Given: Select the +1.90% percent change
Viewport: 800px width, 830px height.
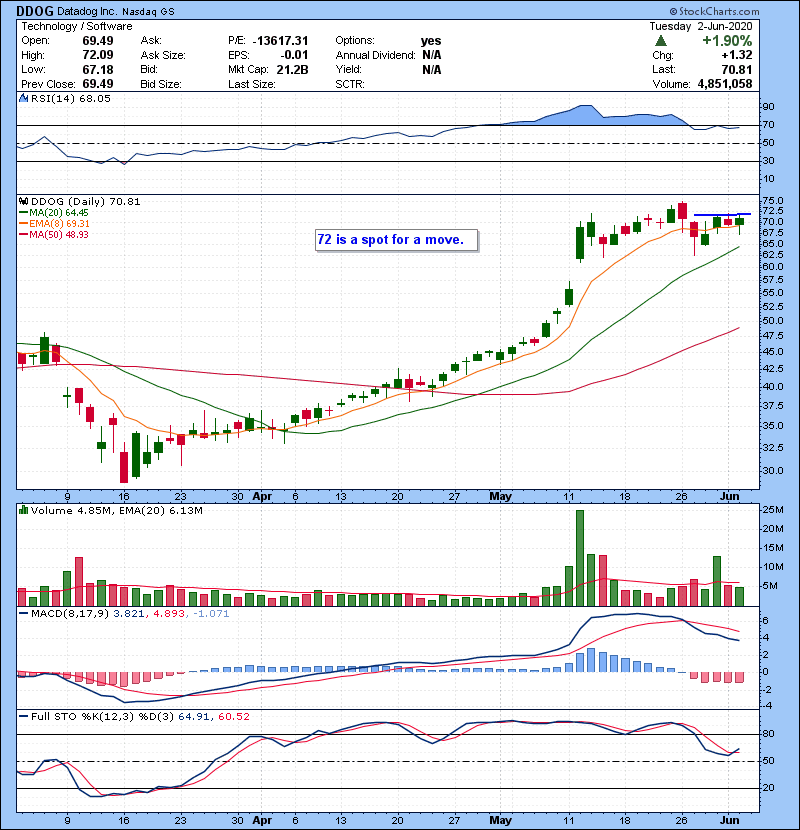Looking at the screenshot, I should pyautogui.click(x=727, y=41).
